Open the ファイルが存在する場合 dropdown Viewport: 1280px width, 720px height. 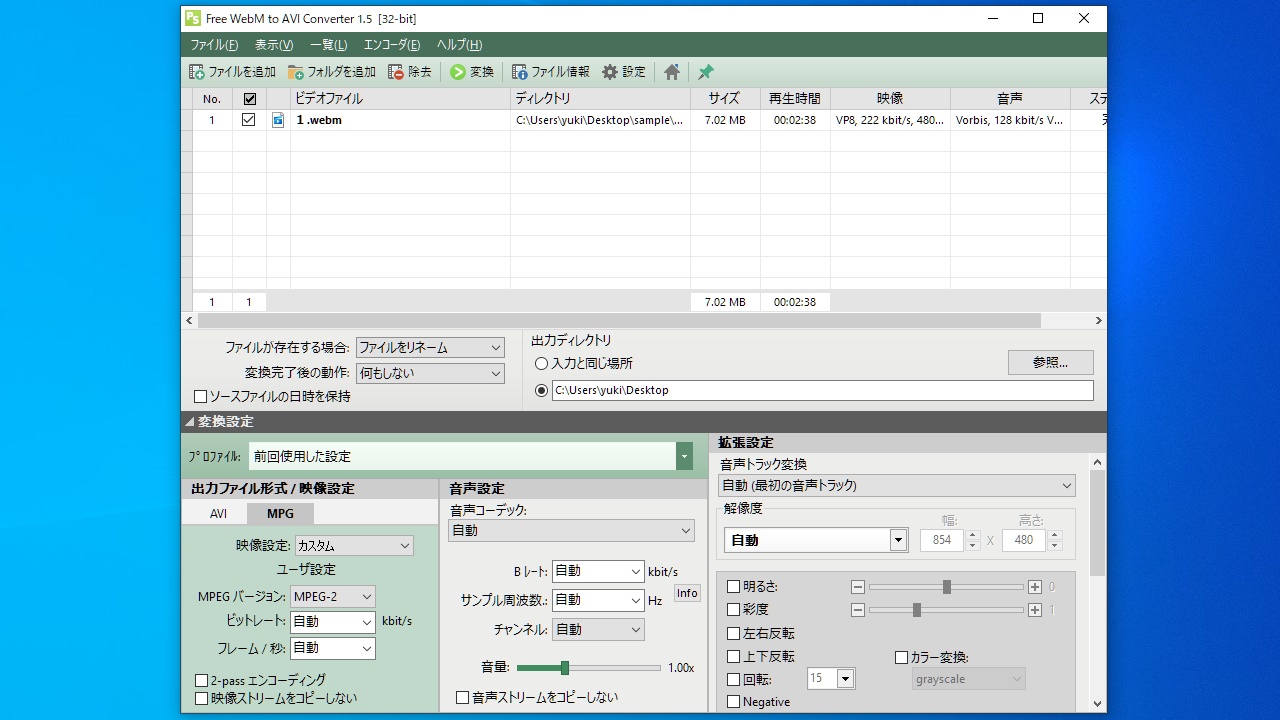430,348
